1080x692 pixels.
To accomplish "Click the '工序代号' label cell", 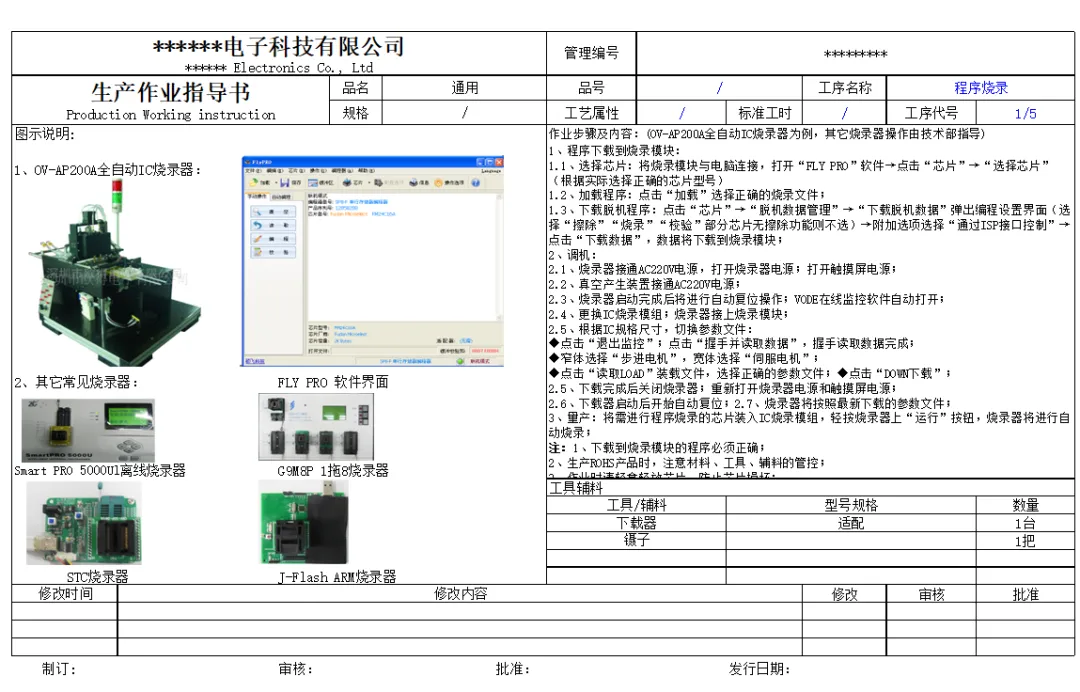I will (x=931, y=113).
